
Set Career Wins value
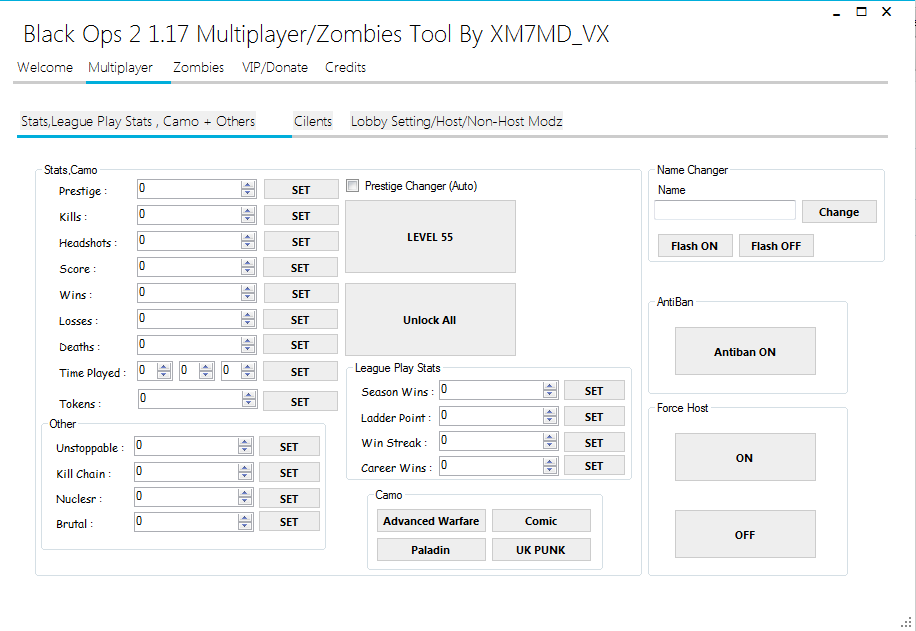594,466
